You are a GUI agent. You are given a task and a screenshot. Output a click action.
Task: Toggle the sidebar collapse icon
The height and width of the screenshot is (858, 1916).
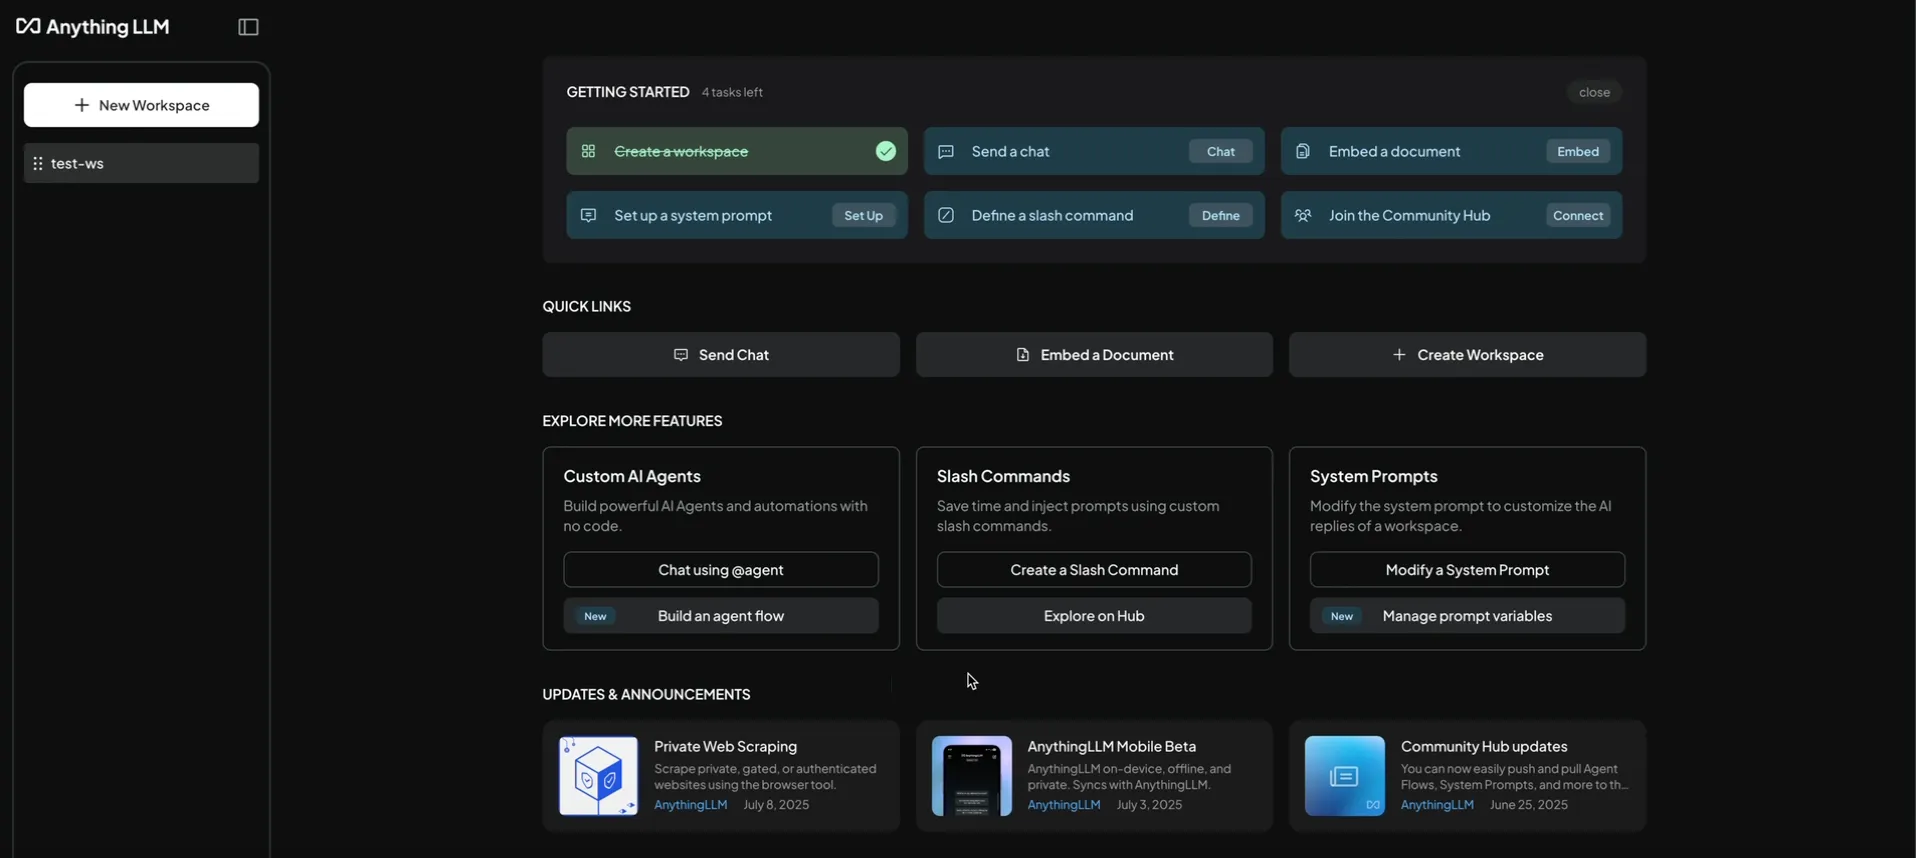coord(249,27)
